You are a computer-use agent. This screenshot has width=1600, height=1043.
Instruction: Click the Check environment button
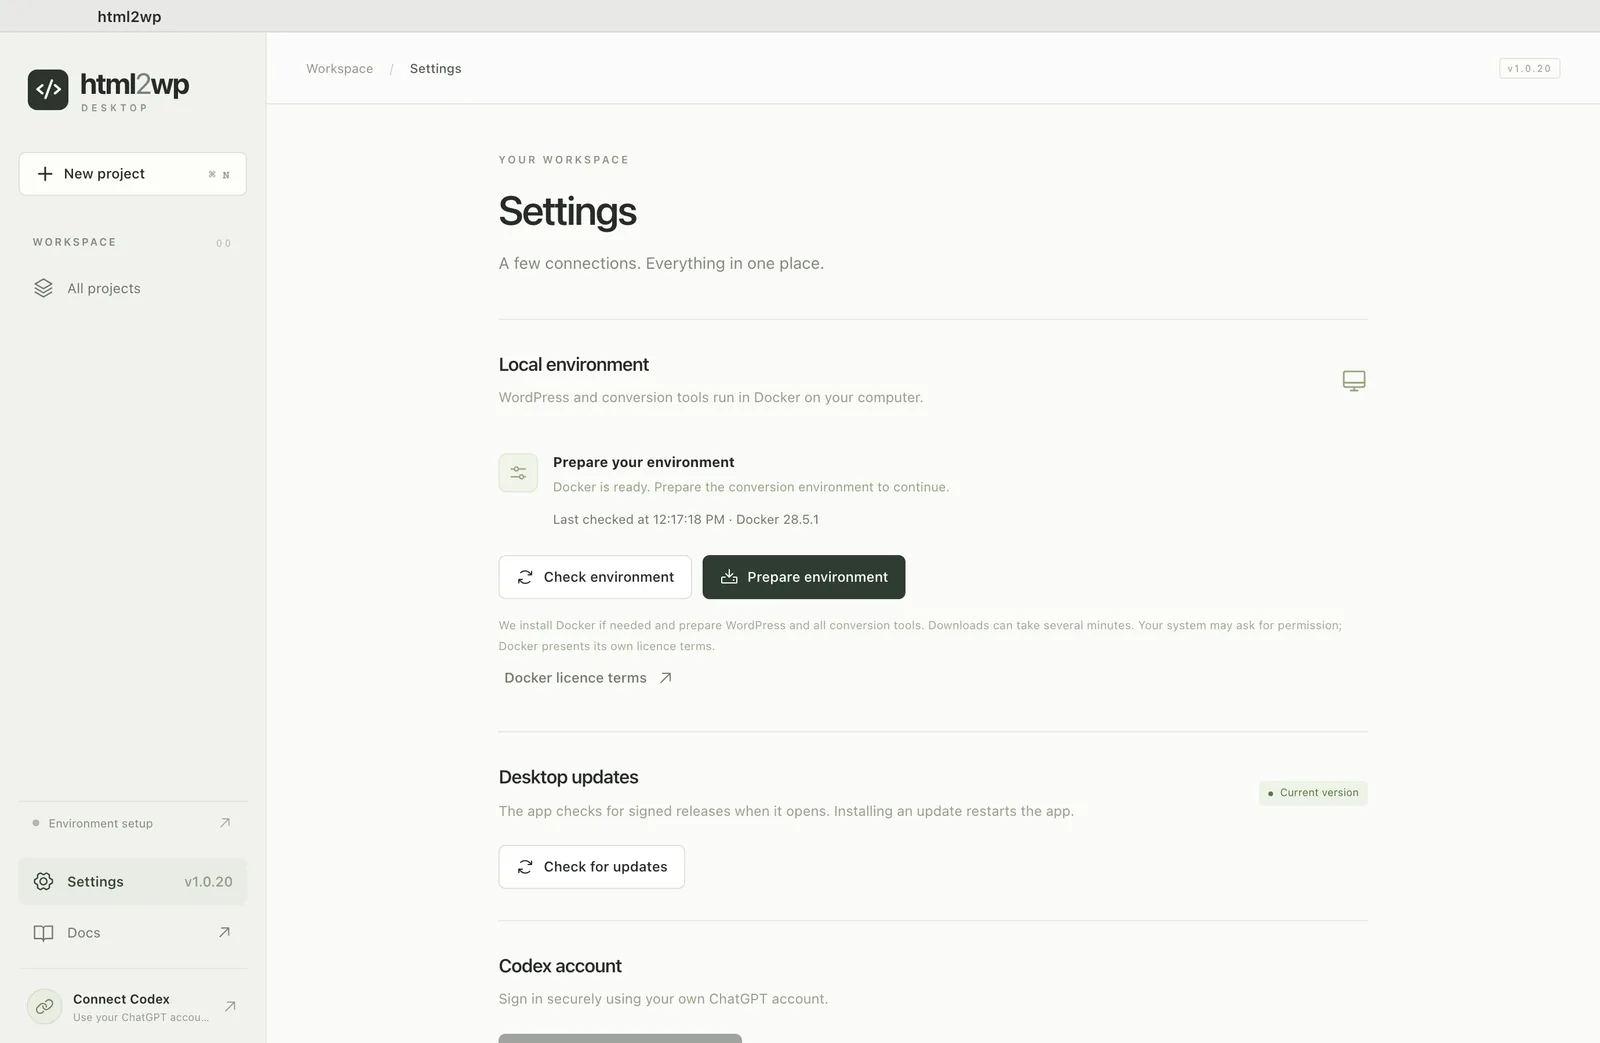595,577
